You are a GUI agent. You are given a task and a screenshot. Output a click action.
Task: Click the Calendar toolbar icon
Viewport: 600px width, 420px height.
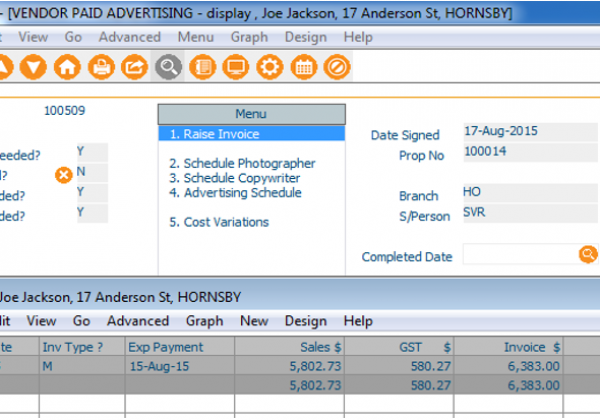(x=304, y=67)
